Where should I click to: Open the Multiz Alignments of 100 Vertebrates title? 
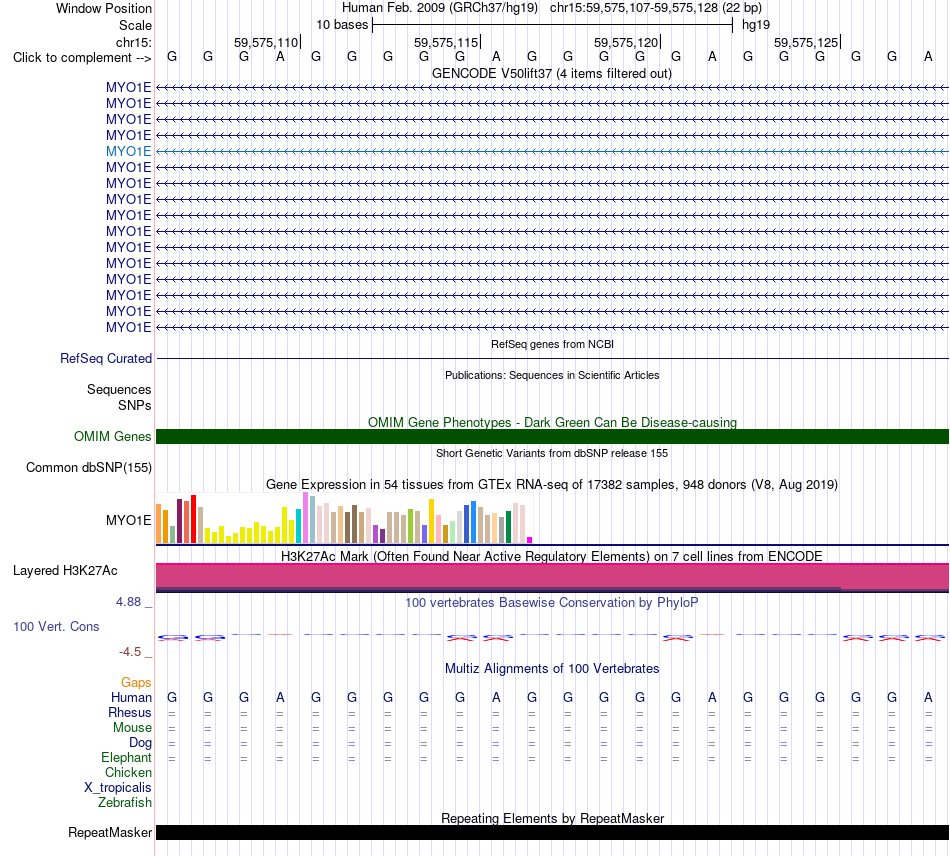pyautogui.click(x=552, y=669)
